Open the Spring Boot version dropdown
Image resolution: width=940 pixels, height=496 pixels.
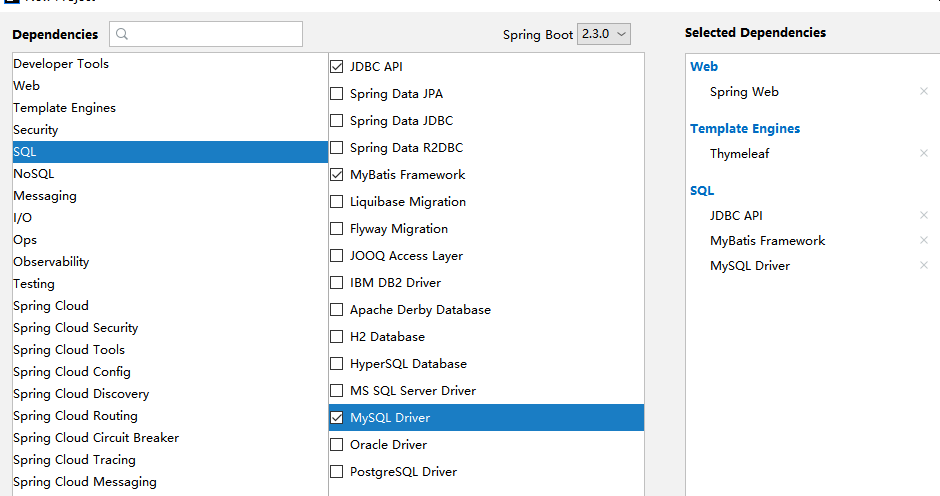coord(604,34)
